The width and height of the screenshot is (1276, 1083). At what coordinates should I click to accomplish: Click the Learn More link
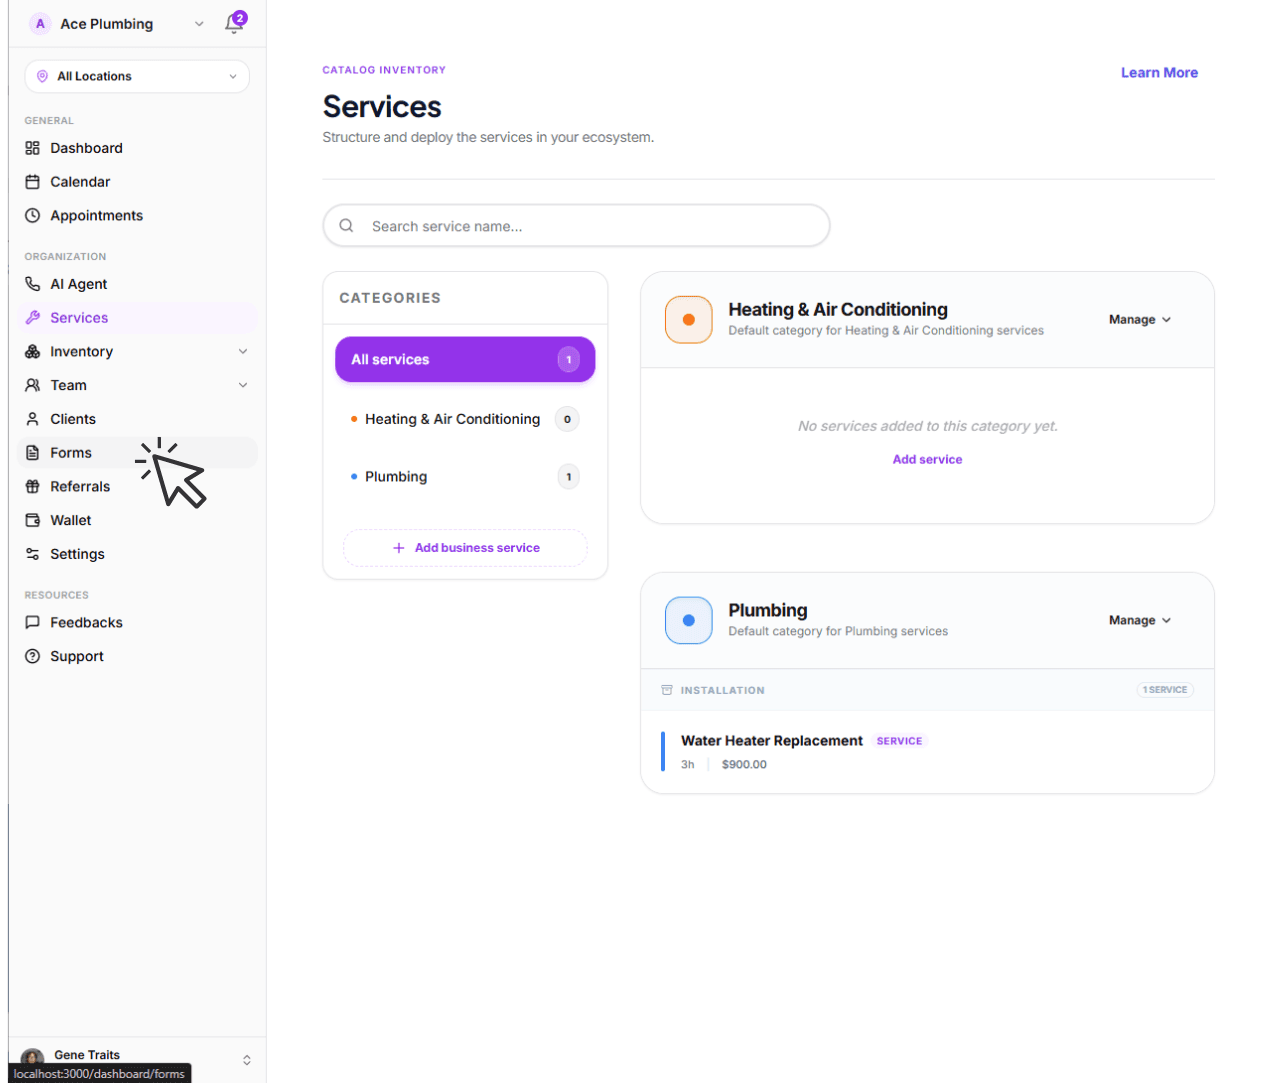click(x=1158, y=73)
